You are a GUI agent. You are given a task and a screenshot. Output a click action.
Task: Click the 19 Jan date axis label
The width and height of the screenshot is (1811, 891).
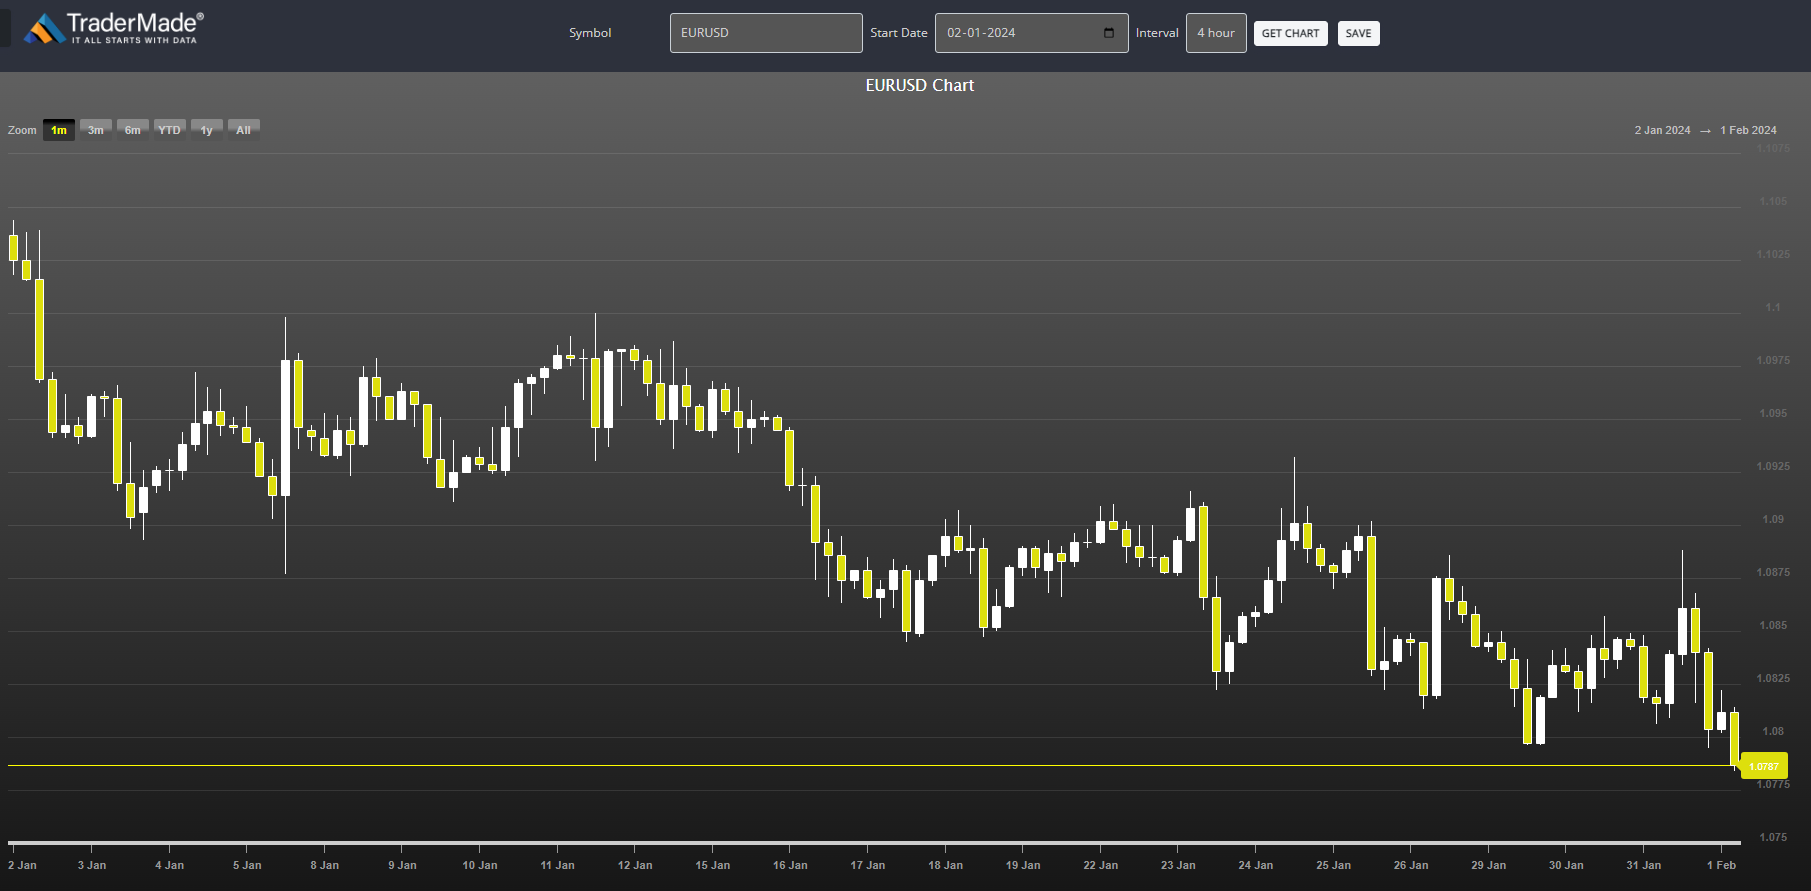point(1023,865)
